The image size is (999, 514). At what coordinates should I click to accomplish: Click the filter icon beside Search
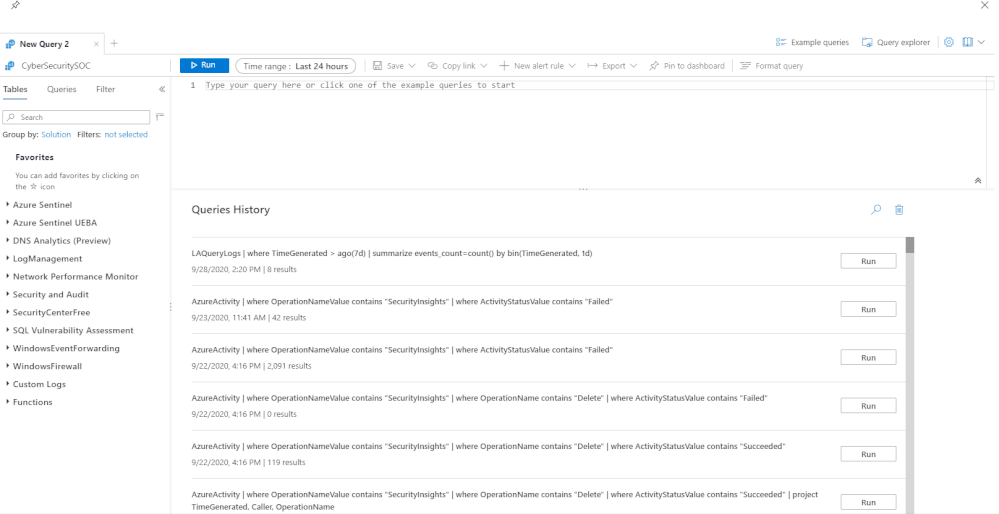click(160, 117)
